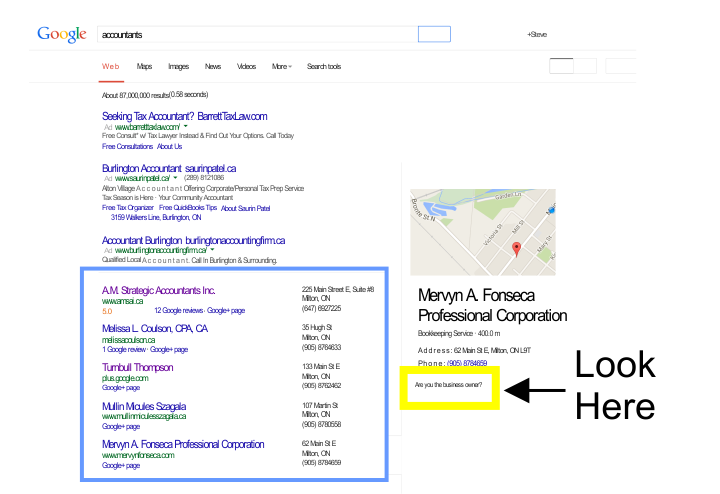This screenshot has width=720, height=494.
Task: Click the search box containing accountants
Action: [x=257, y=34]
